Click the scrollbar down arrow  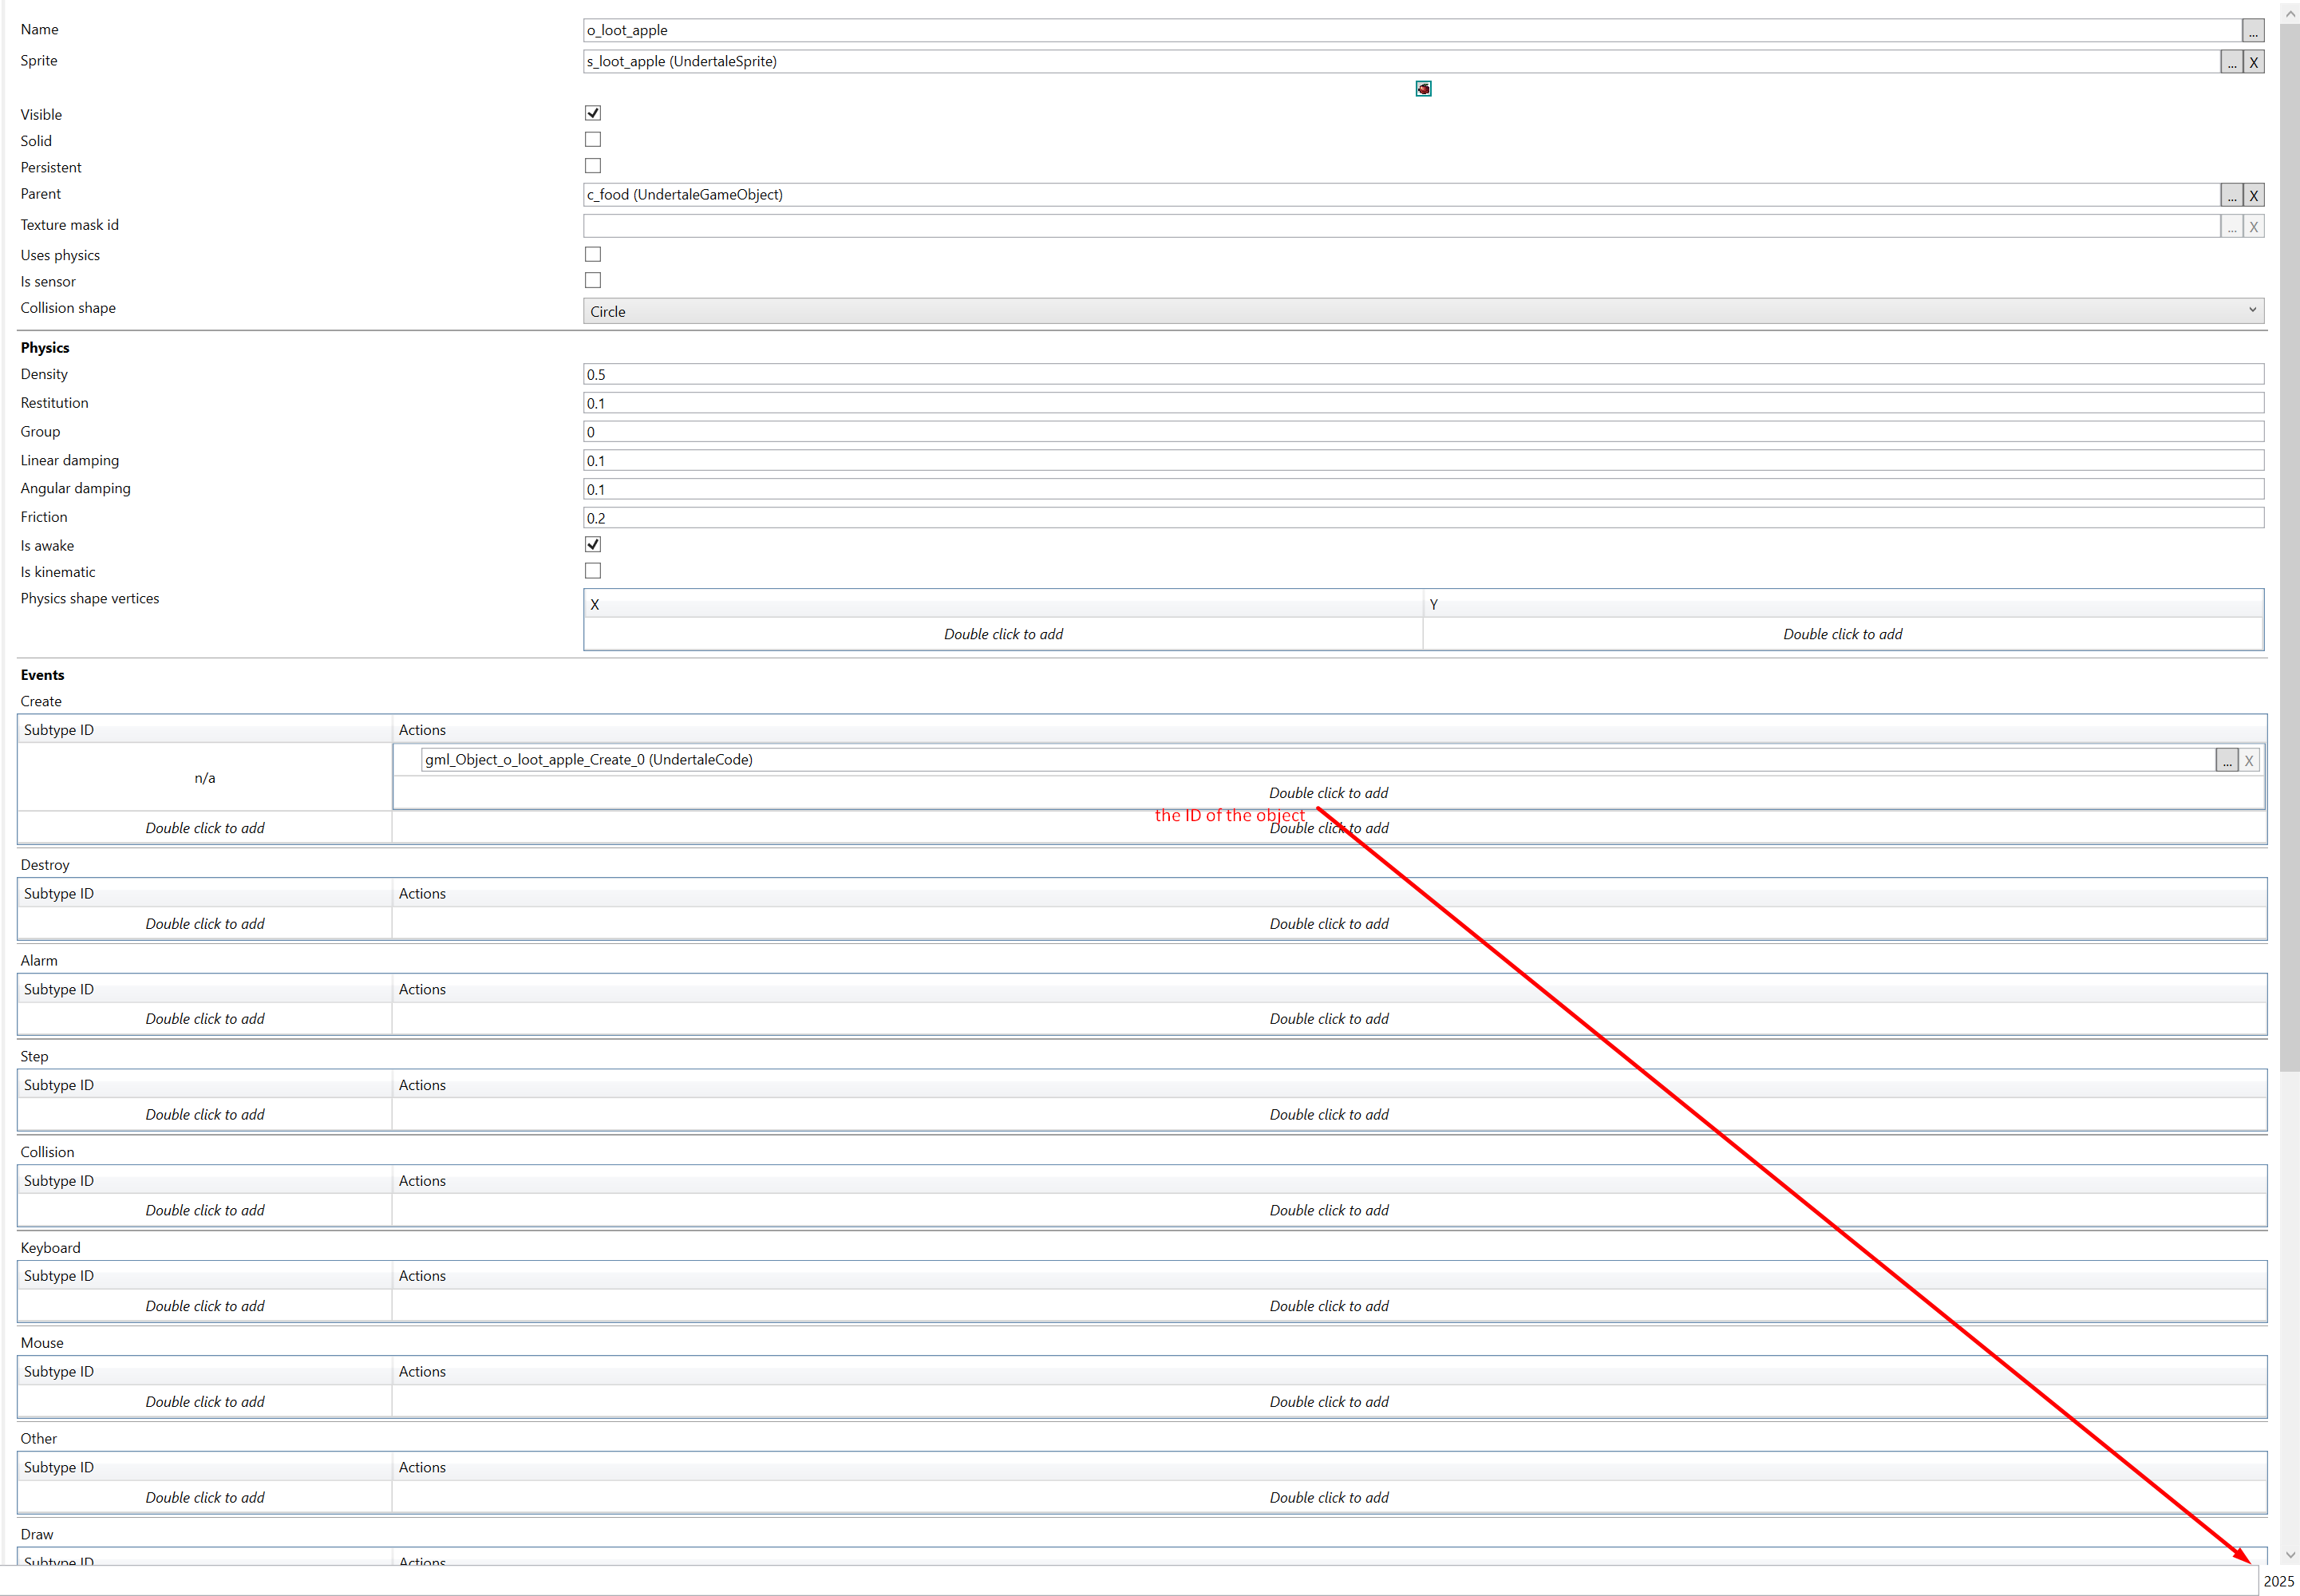(x=2290, y=1555)
